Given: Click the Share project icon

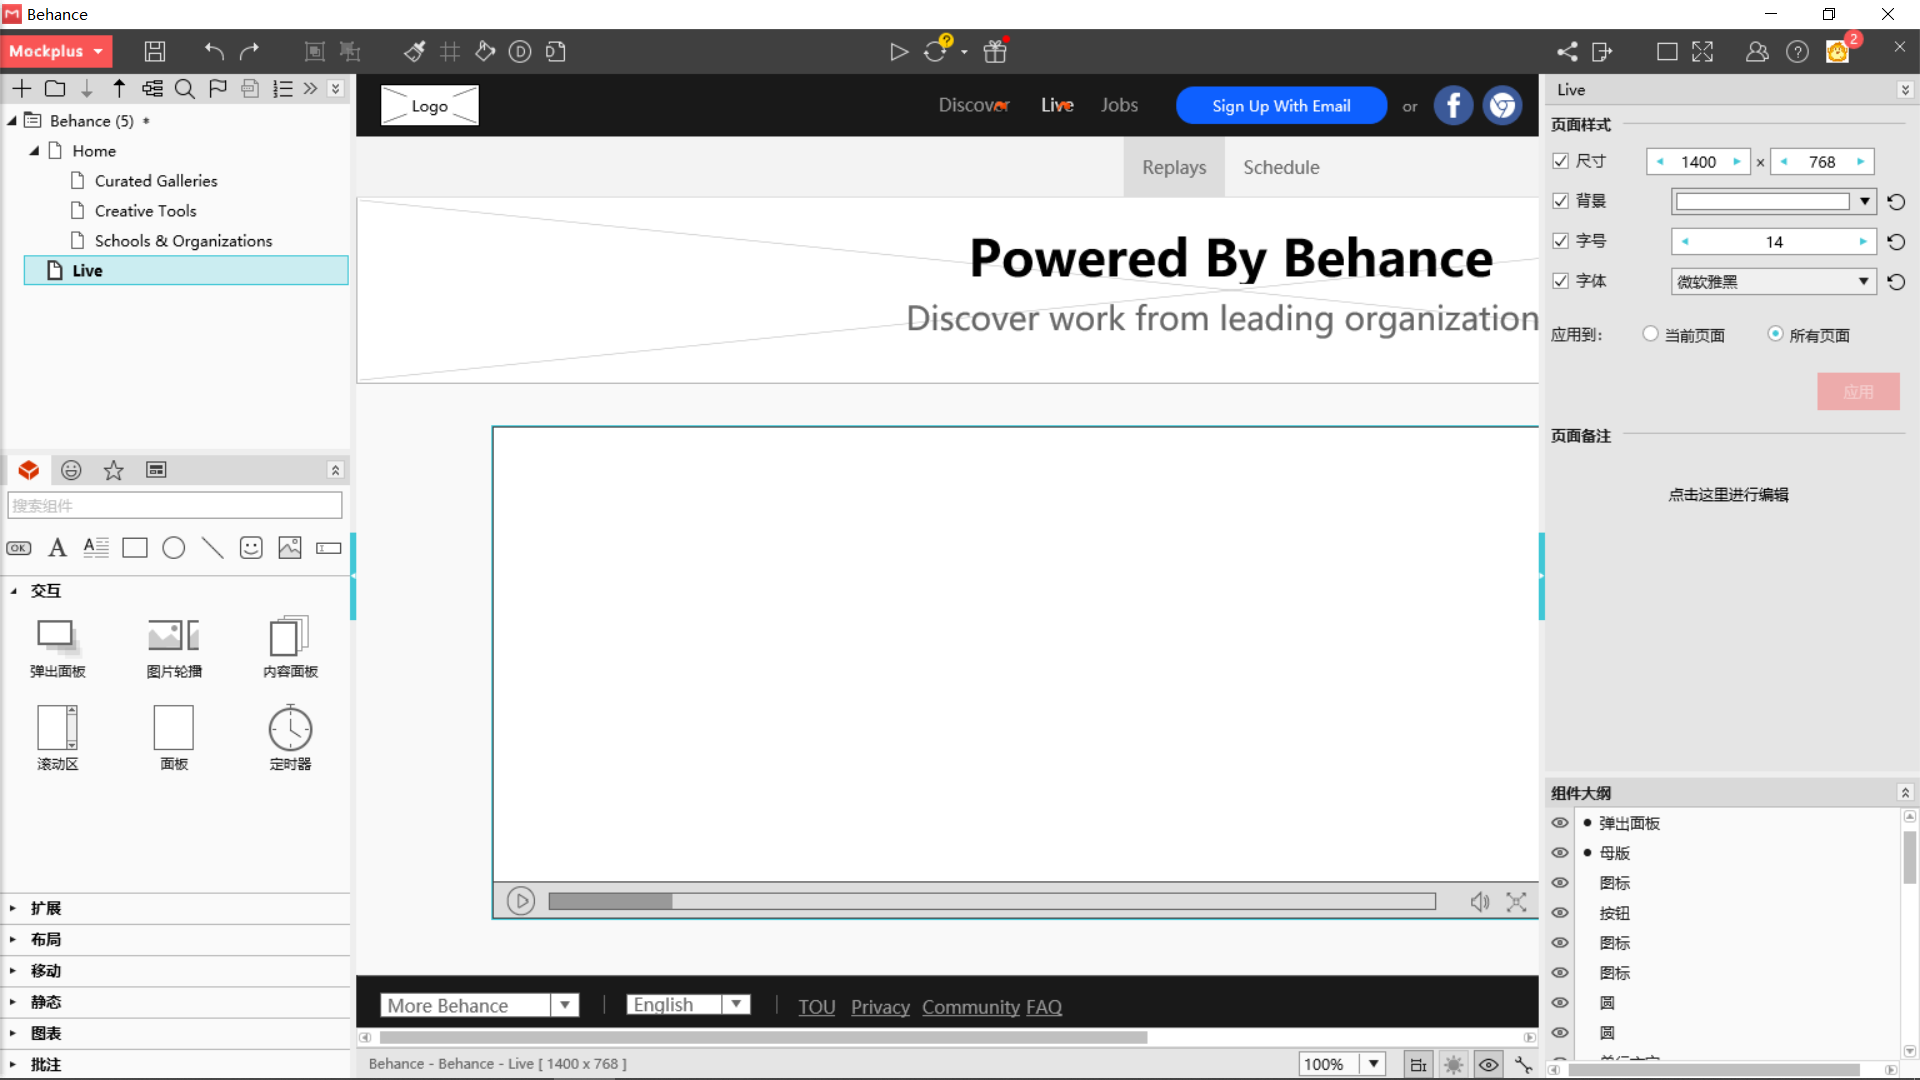Looking at the screenshot, I should coord(1567,52).
